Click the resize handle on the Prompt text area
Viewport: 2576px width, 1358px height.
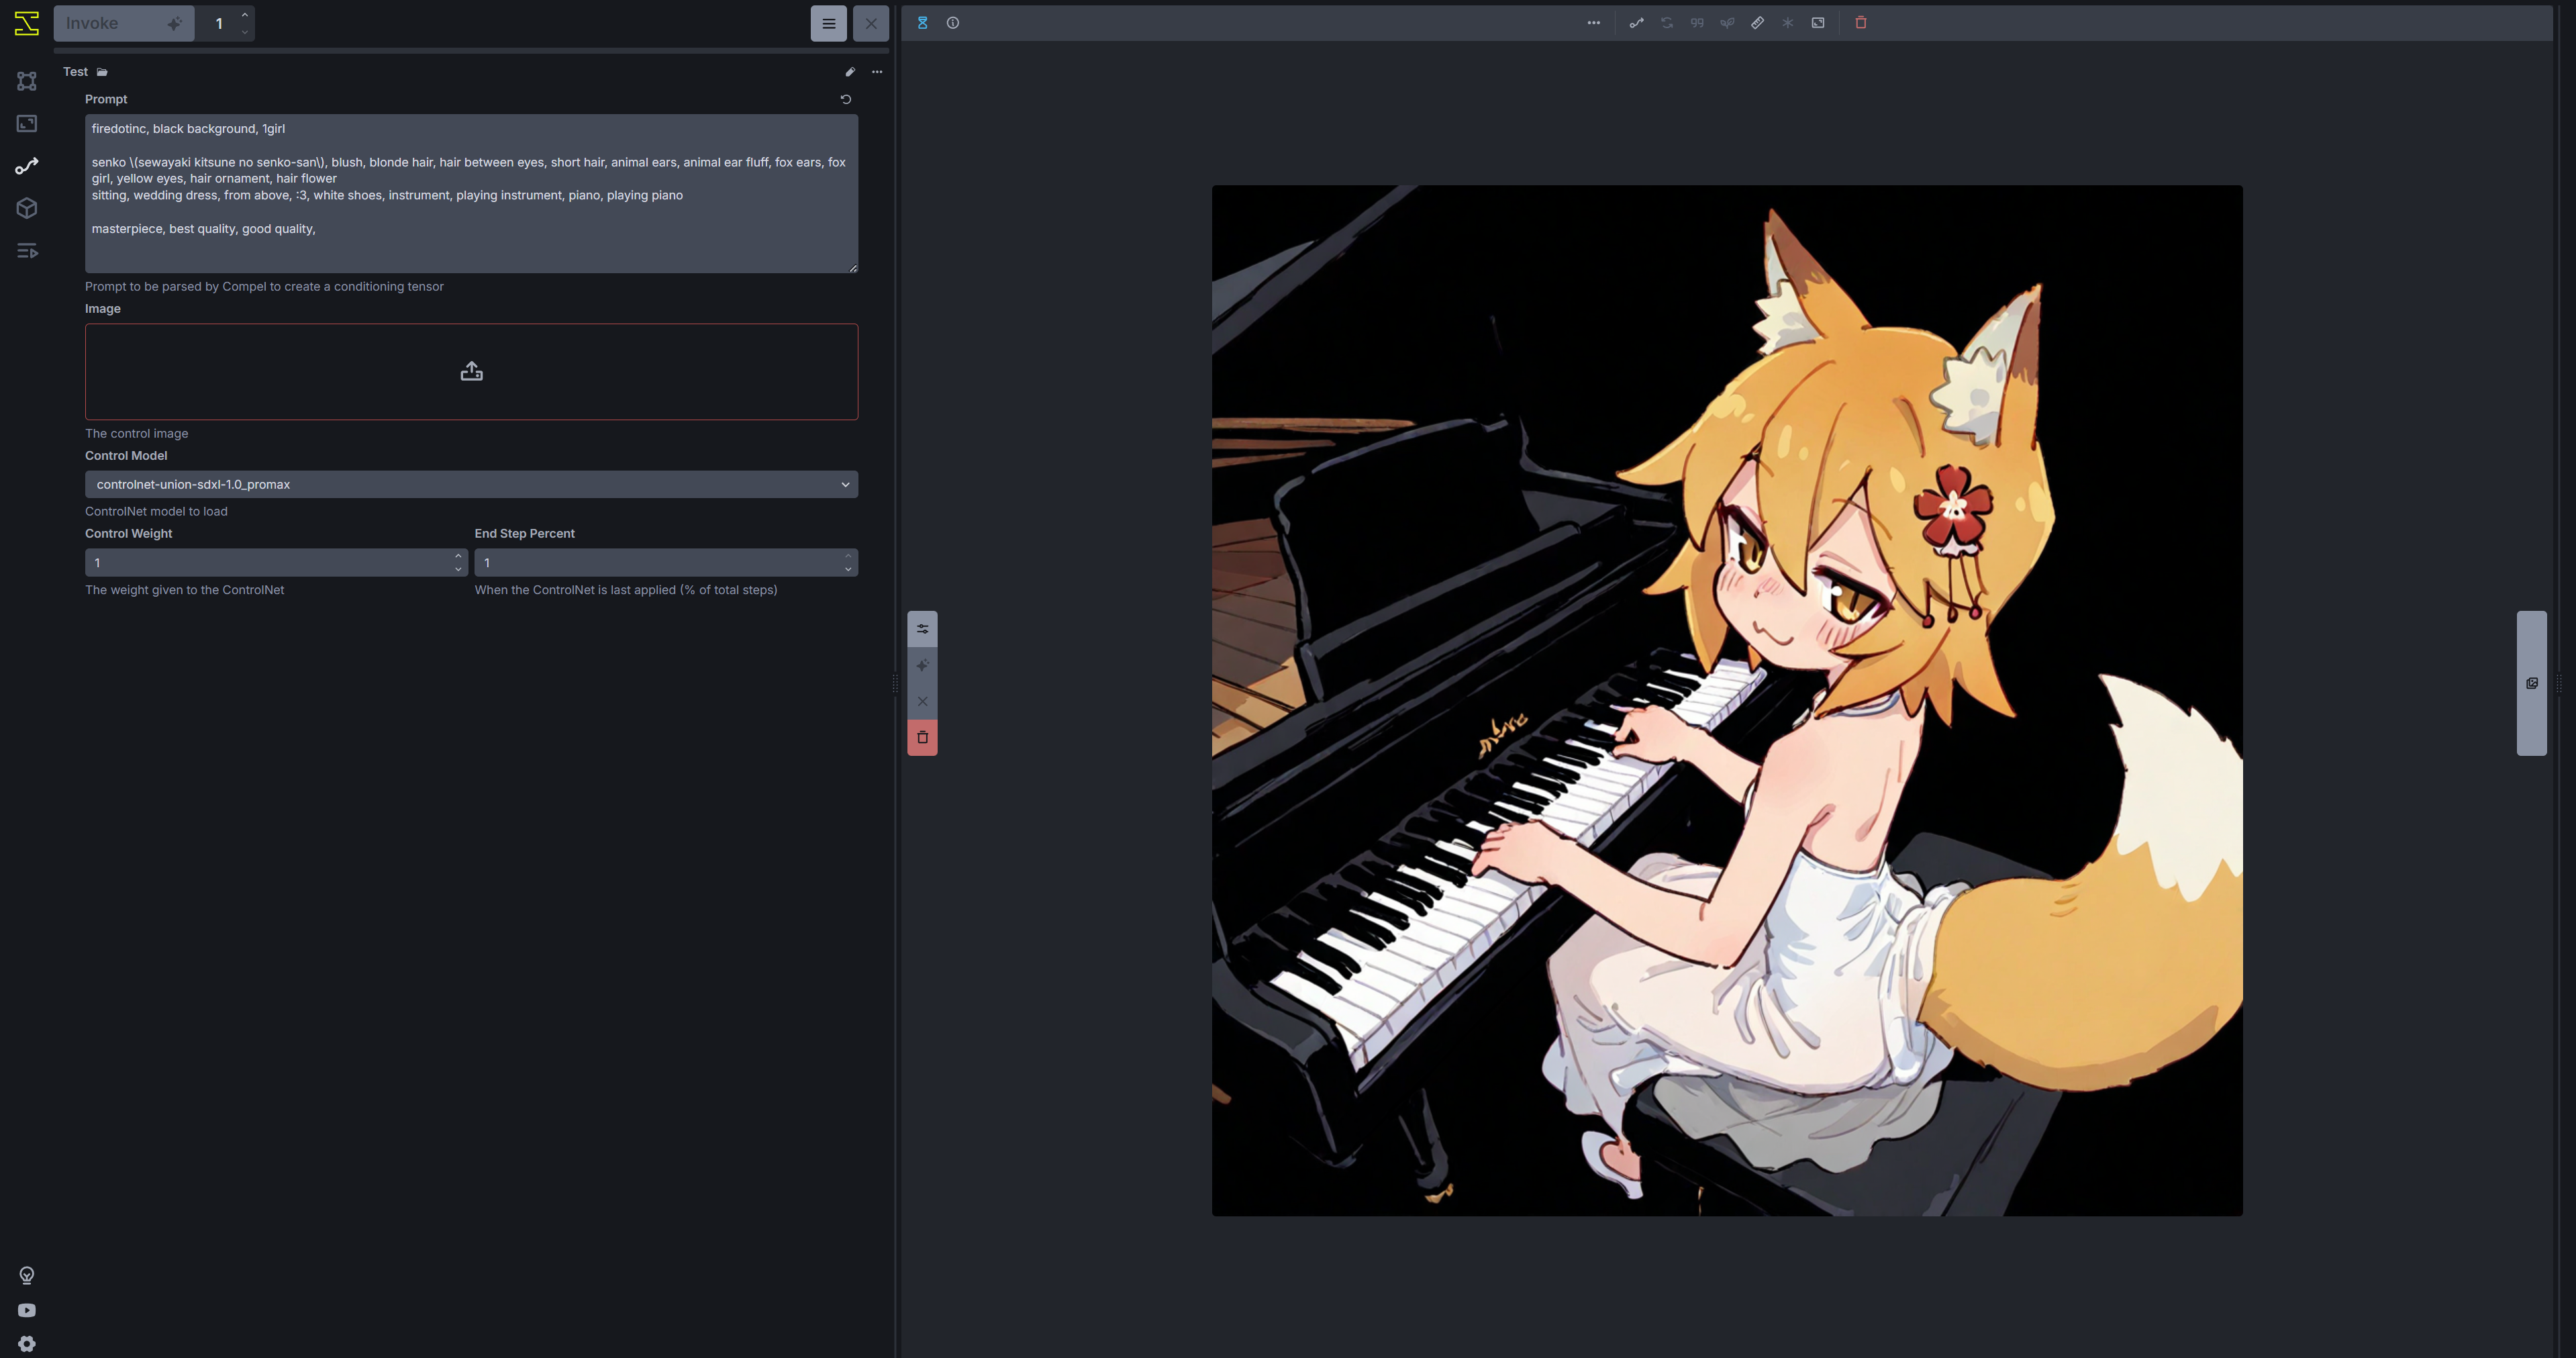click(853, 268)
